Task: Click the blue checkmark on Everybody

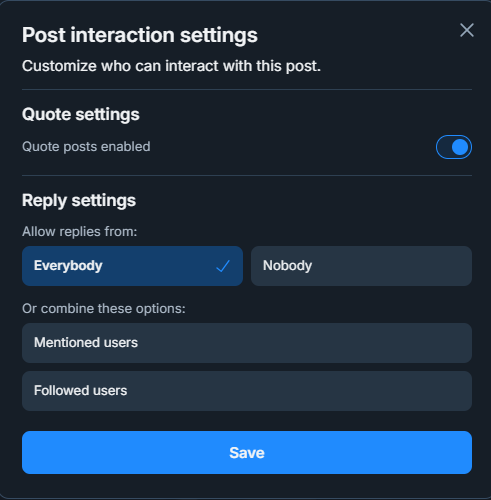Action: [x=223, y=266]
